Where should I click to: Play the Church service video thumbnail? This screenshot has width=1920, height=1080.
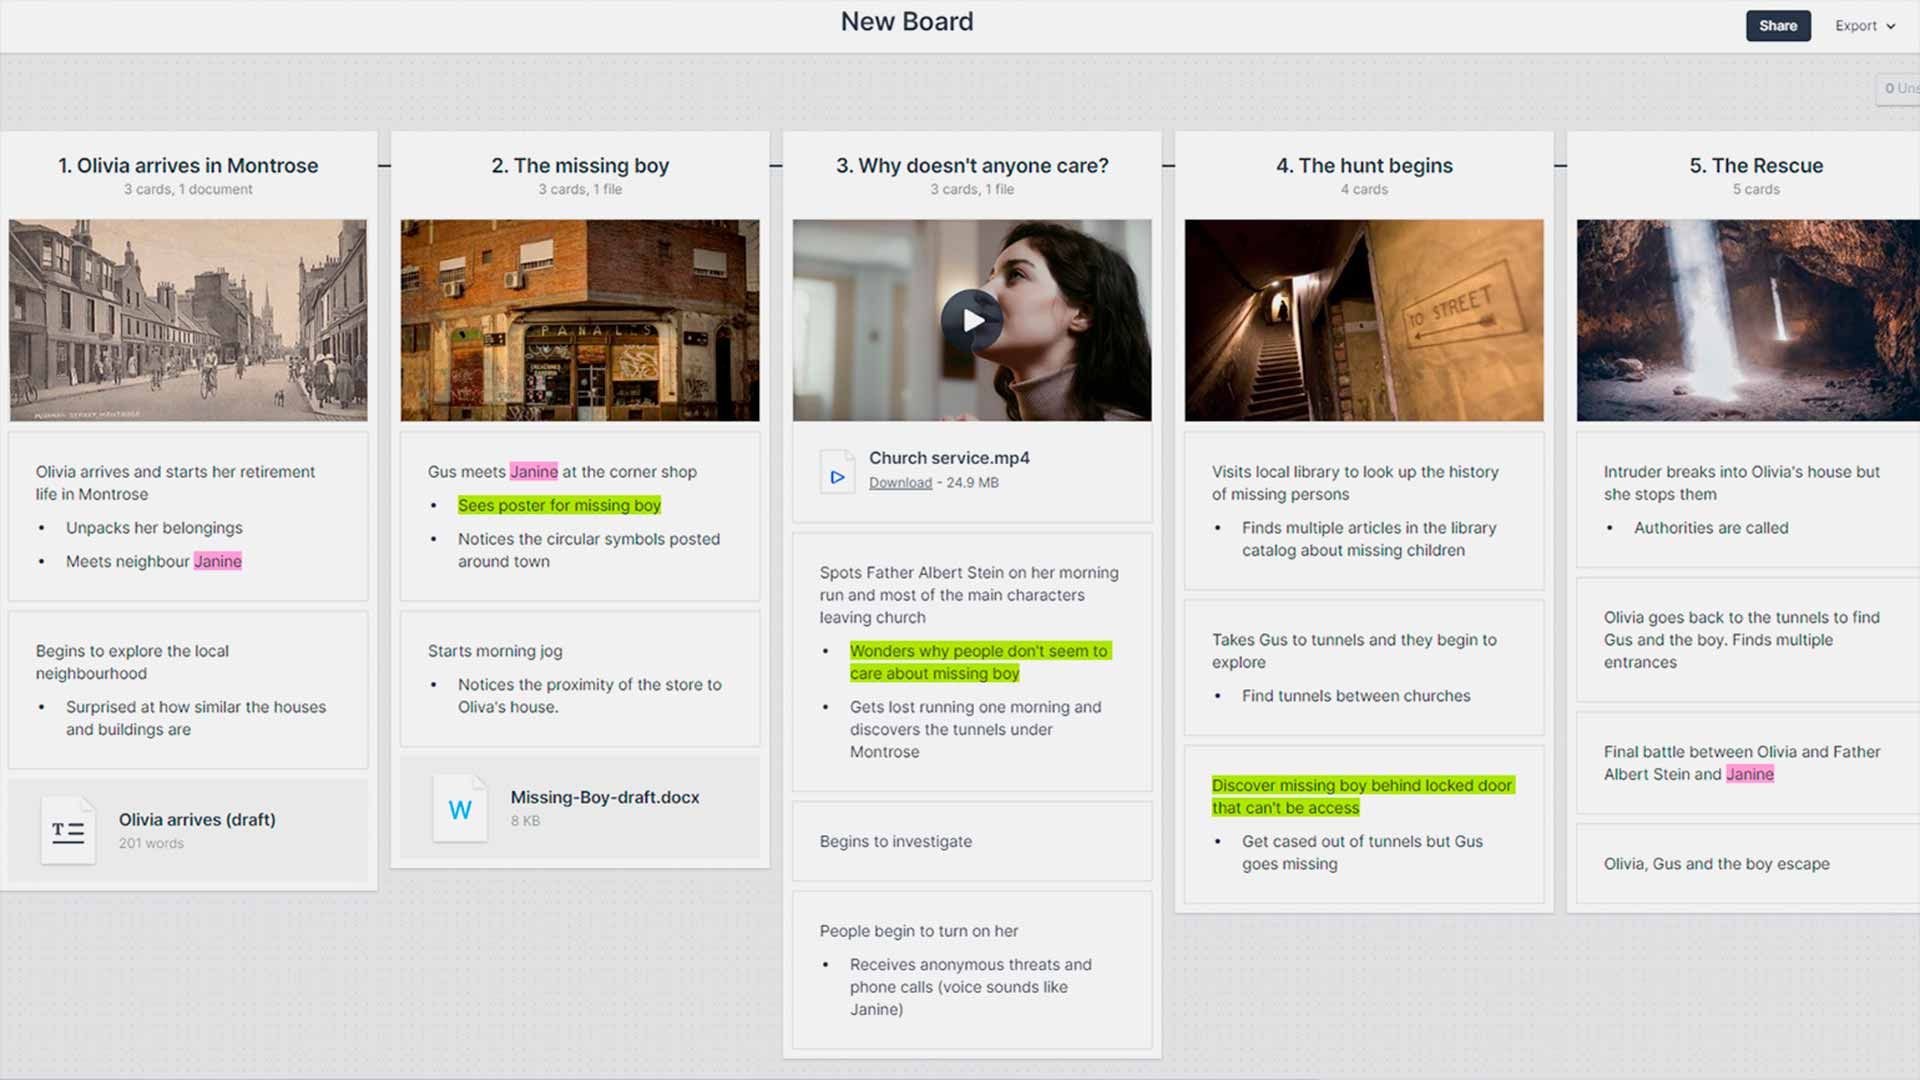(x=971, y=320)
